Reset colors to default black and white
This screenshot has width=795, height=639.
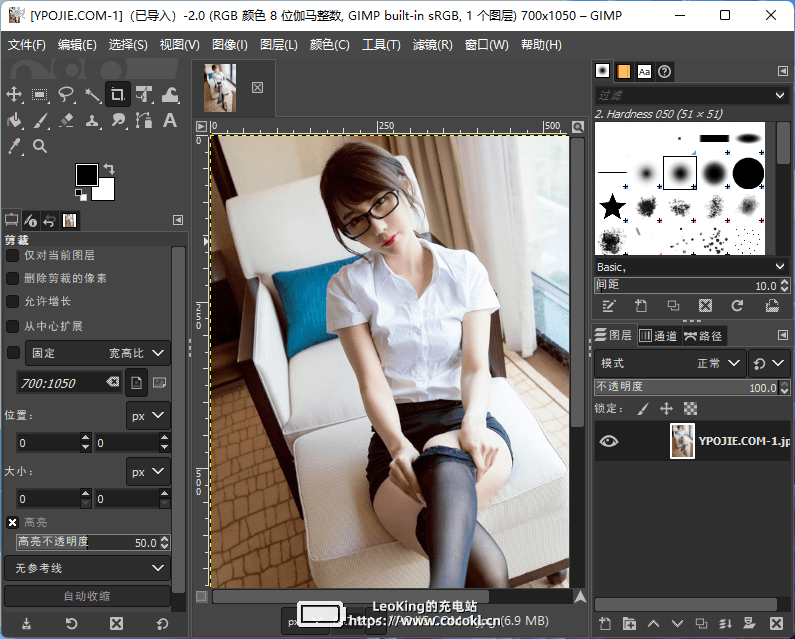click(81, 195)
